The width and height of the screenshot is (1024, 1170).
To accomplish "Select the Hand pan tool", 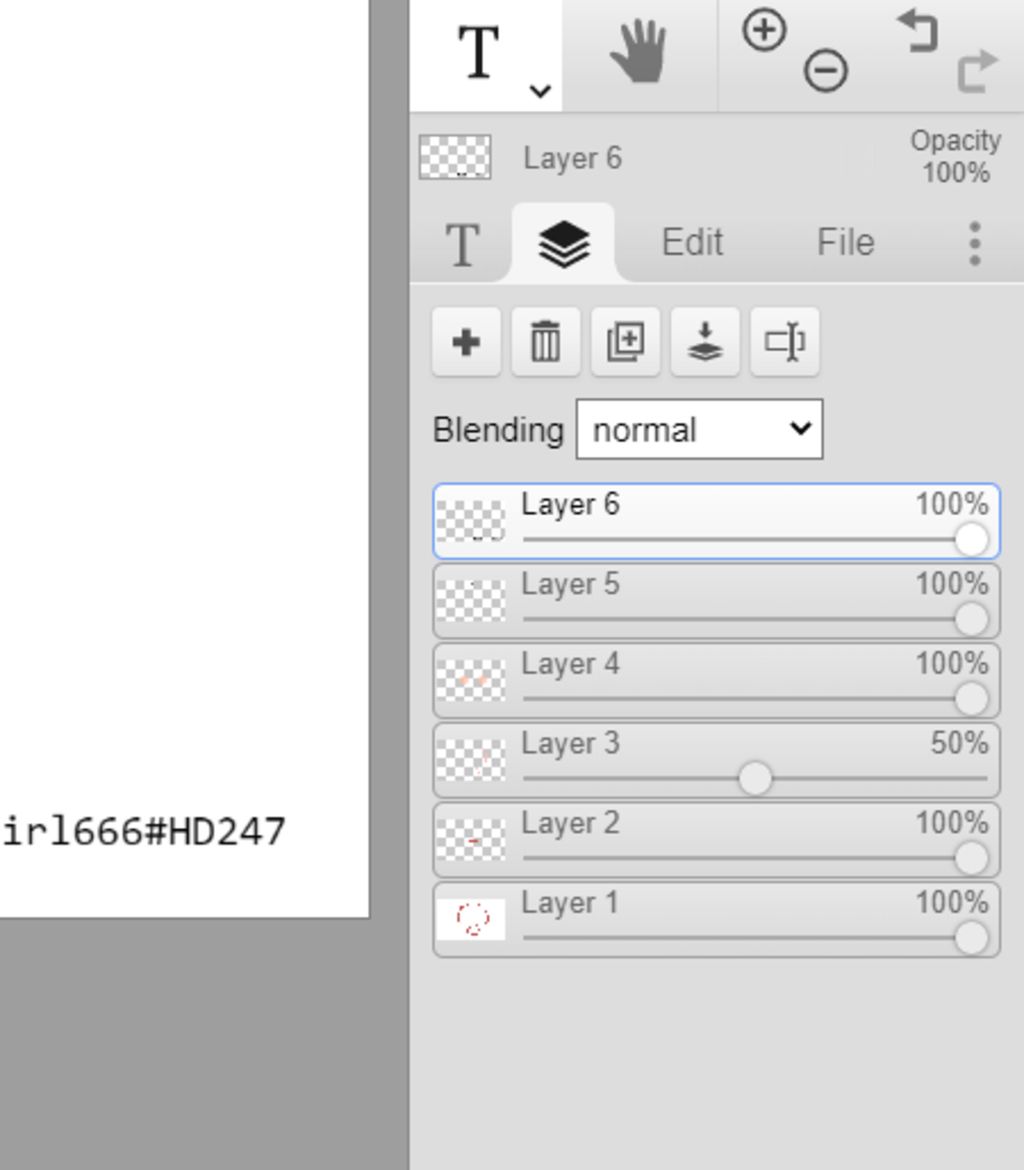I will point(638,52).
